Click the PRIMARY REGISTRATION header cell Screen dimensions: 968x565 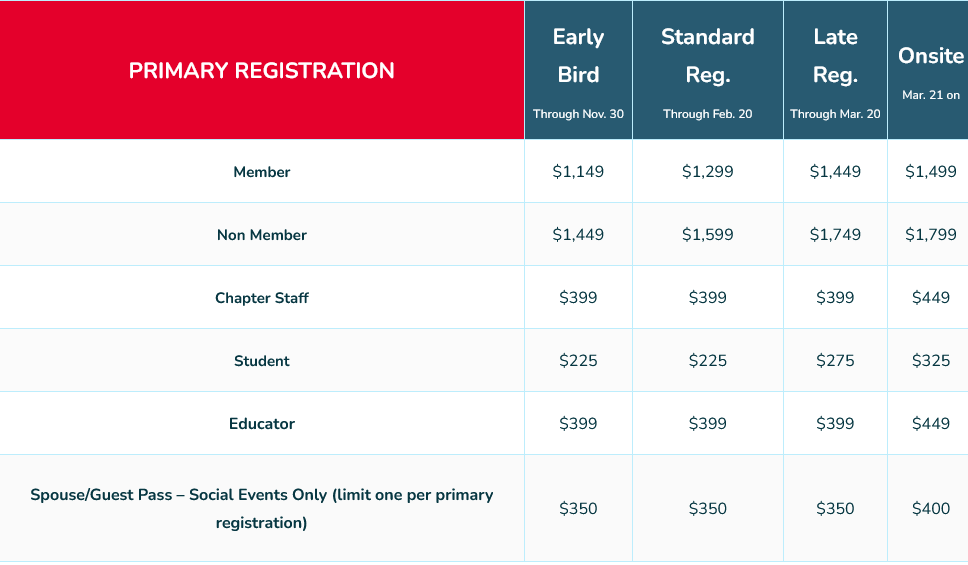click(262, 71)
